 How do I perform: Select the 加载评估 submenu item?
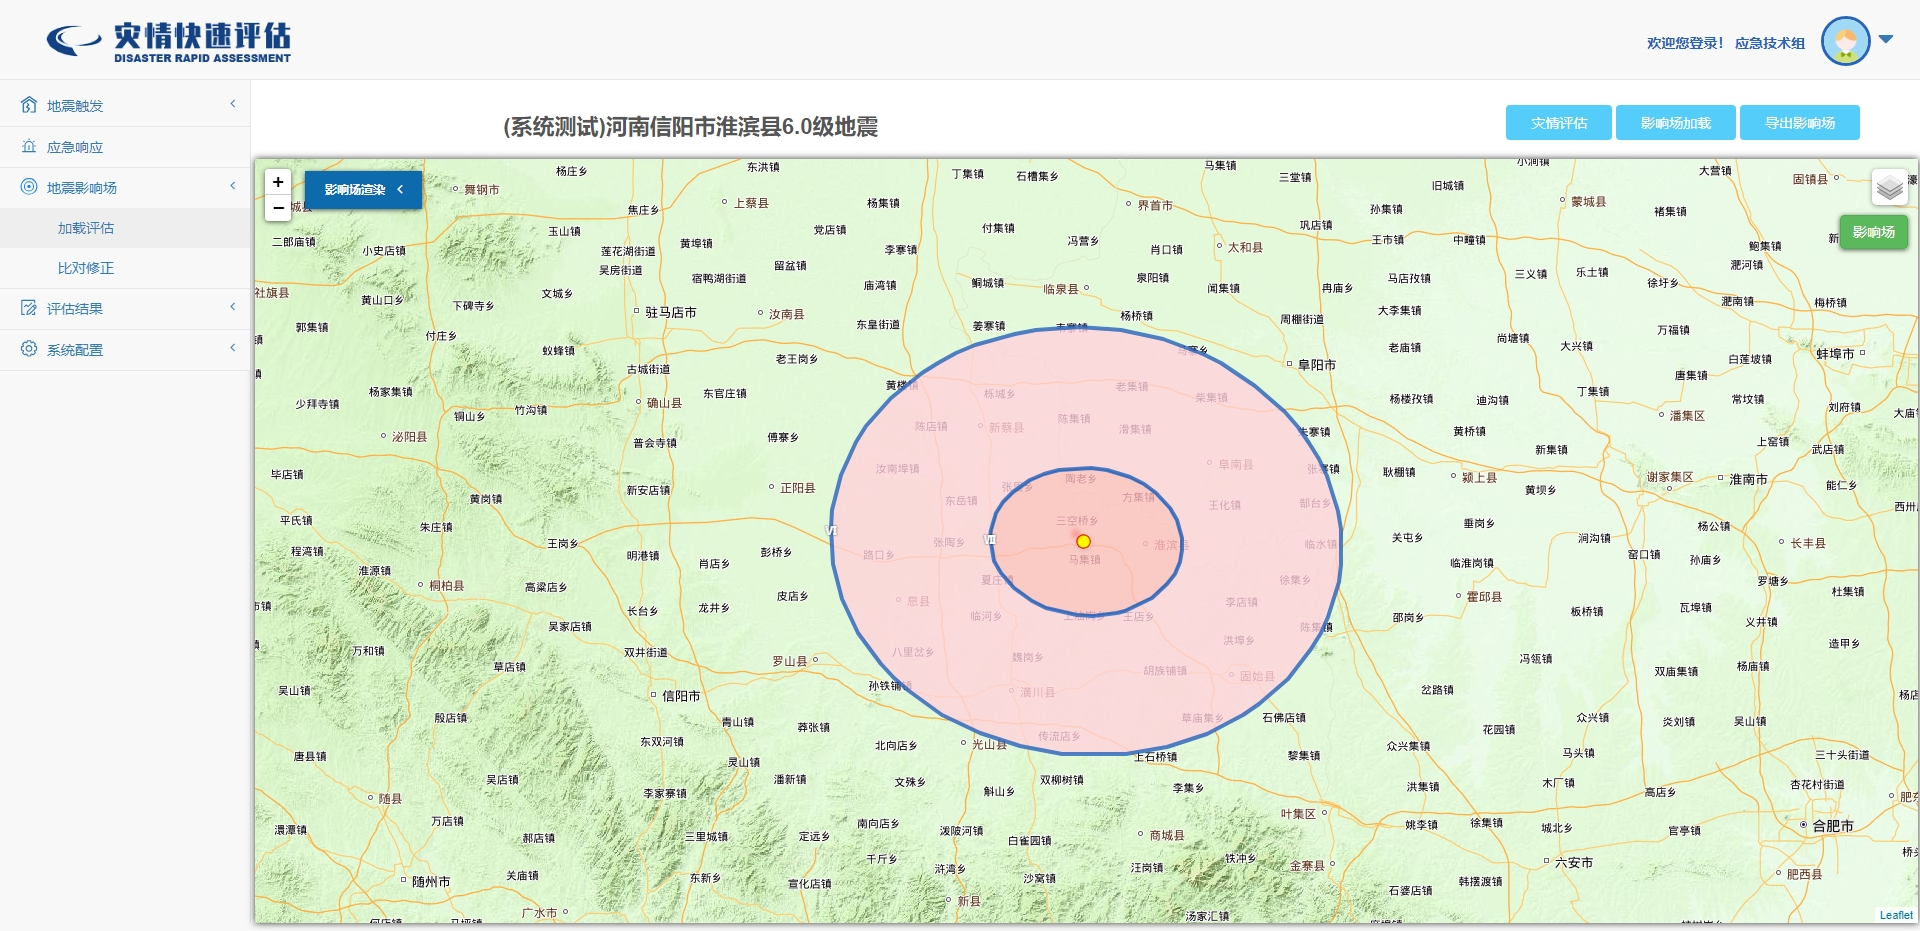(86, 228)
